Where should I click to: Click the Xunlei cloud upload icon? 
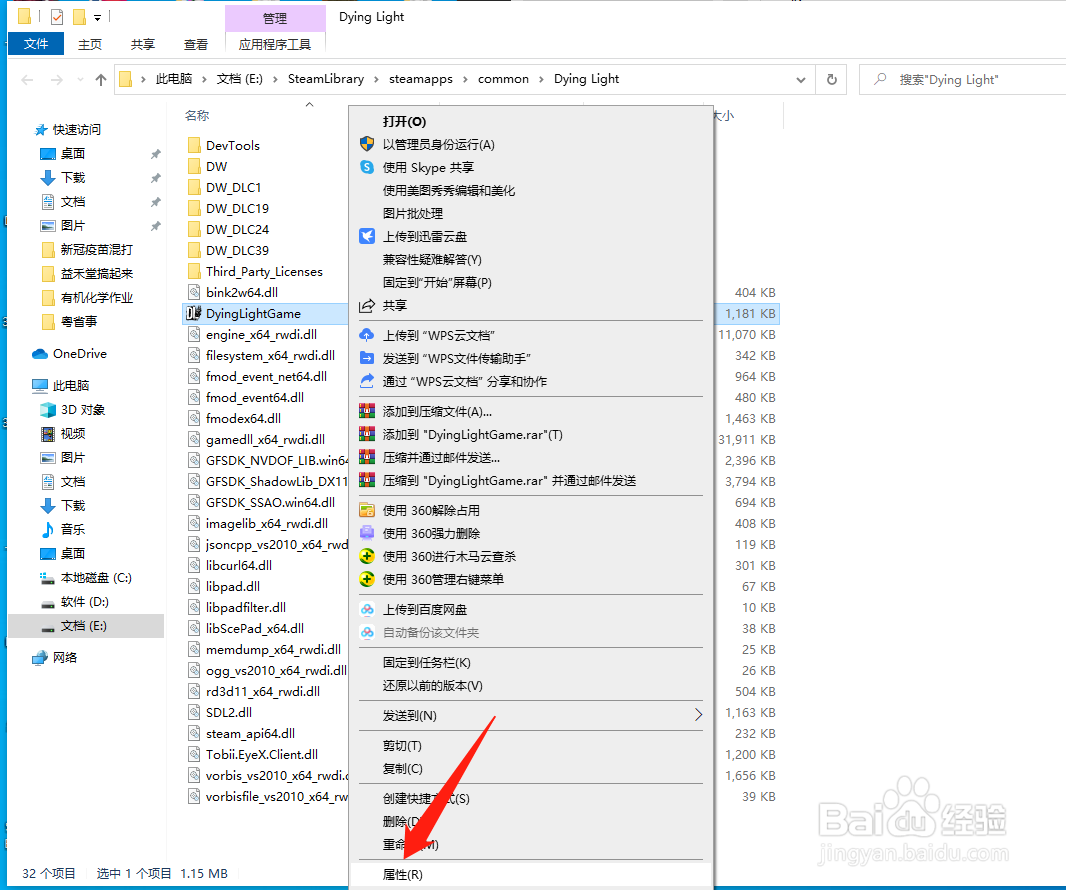[x=367, y=236]
